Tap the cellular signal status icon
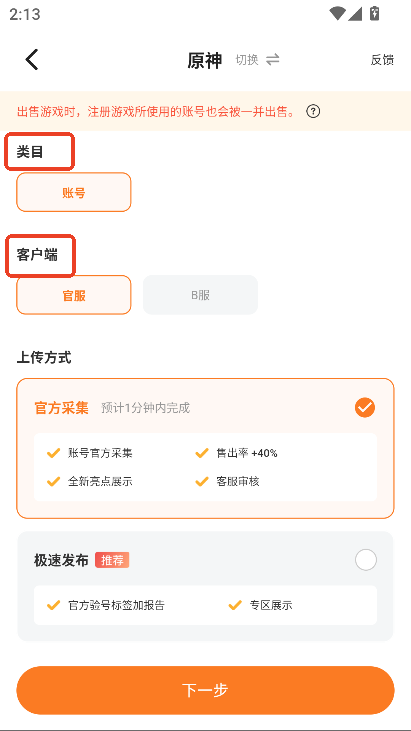The width and height of the screenshot is (411, 731). 355,14
